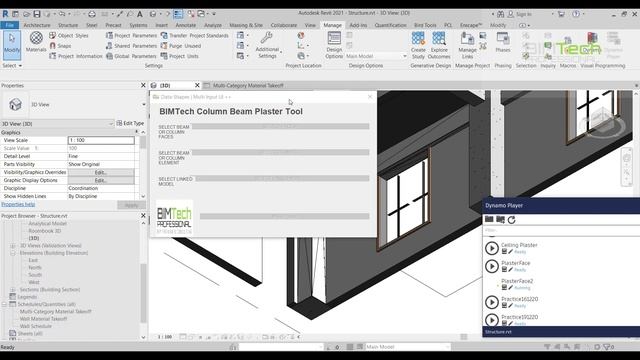The width and height of the screenshot is (640, 360).
Task: Click Create Study in Generative Design
Action: (418, 45)
